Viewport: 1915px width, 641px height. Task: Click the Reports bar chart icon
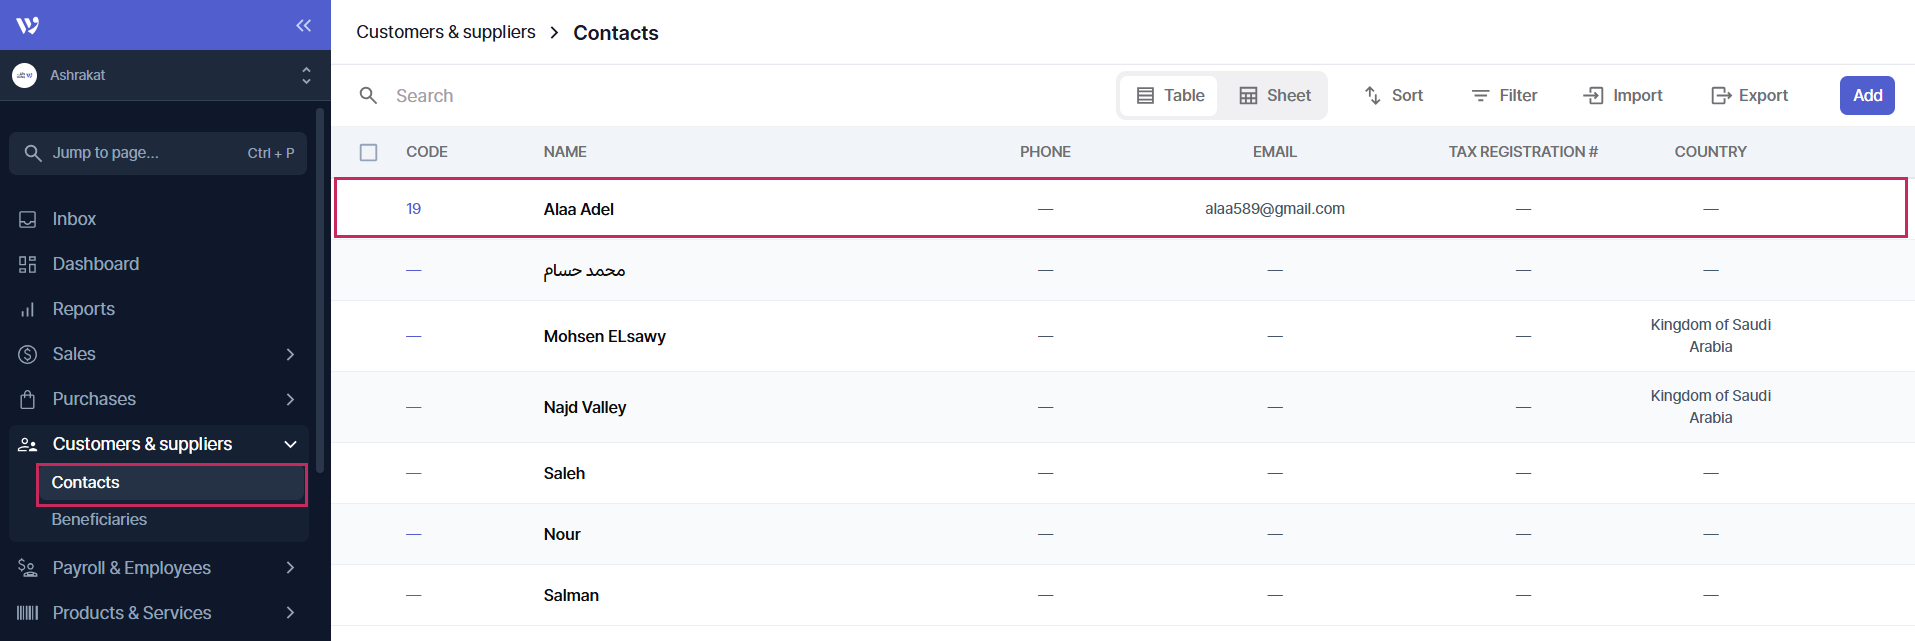coord(28,310)
